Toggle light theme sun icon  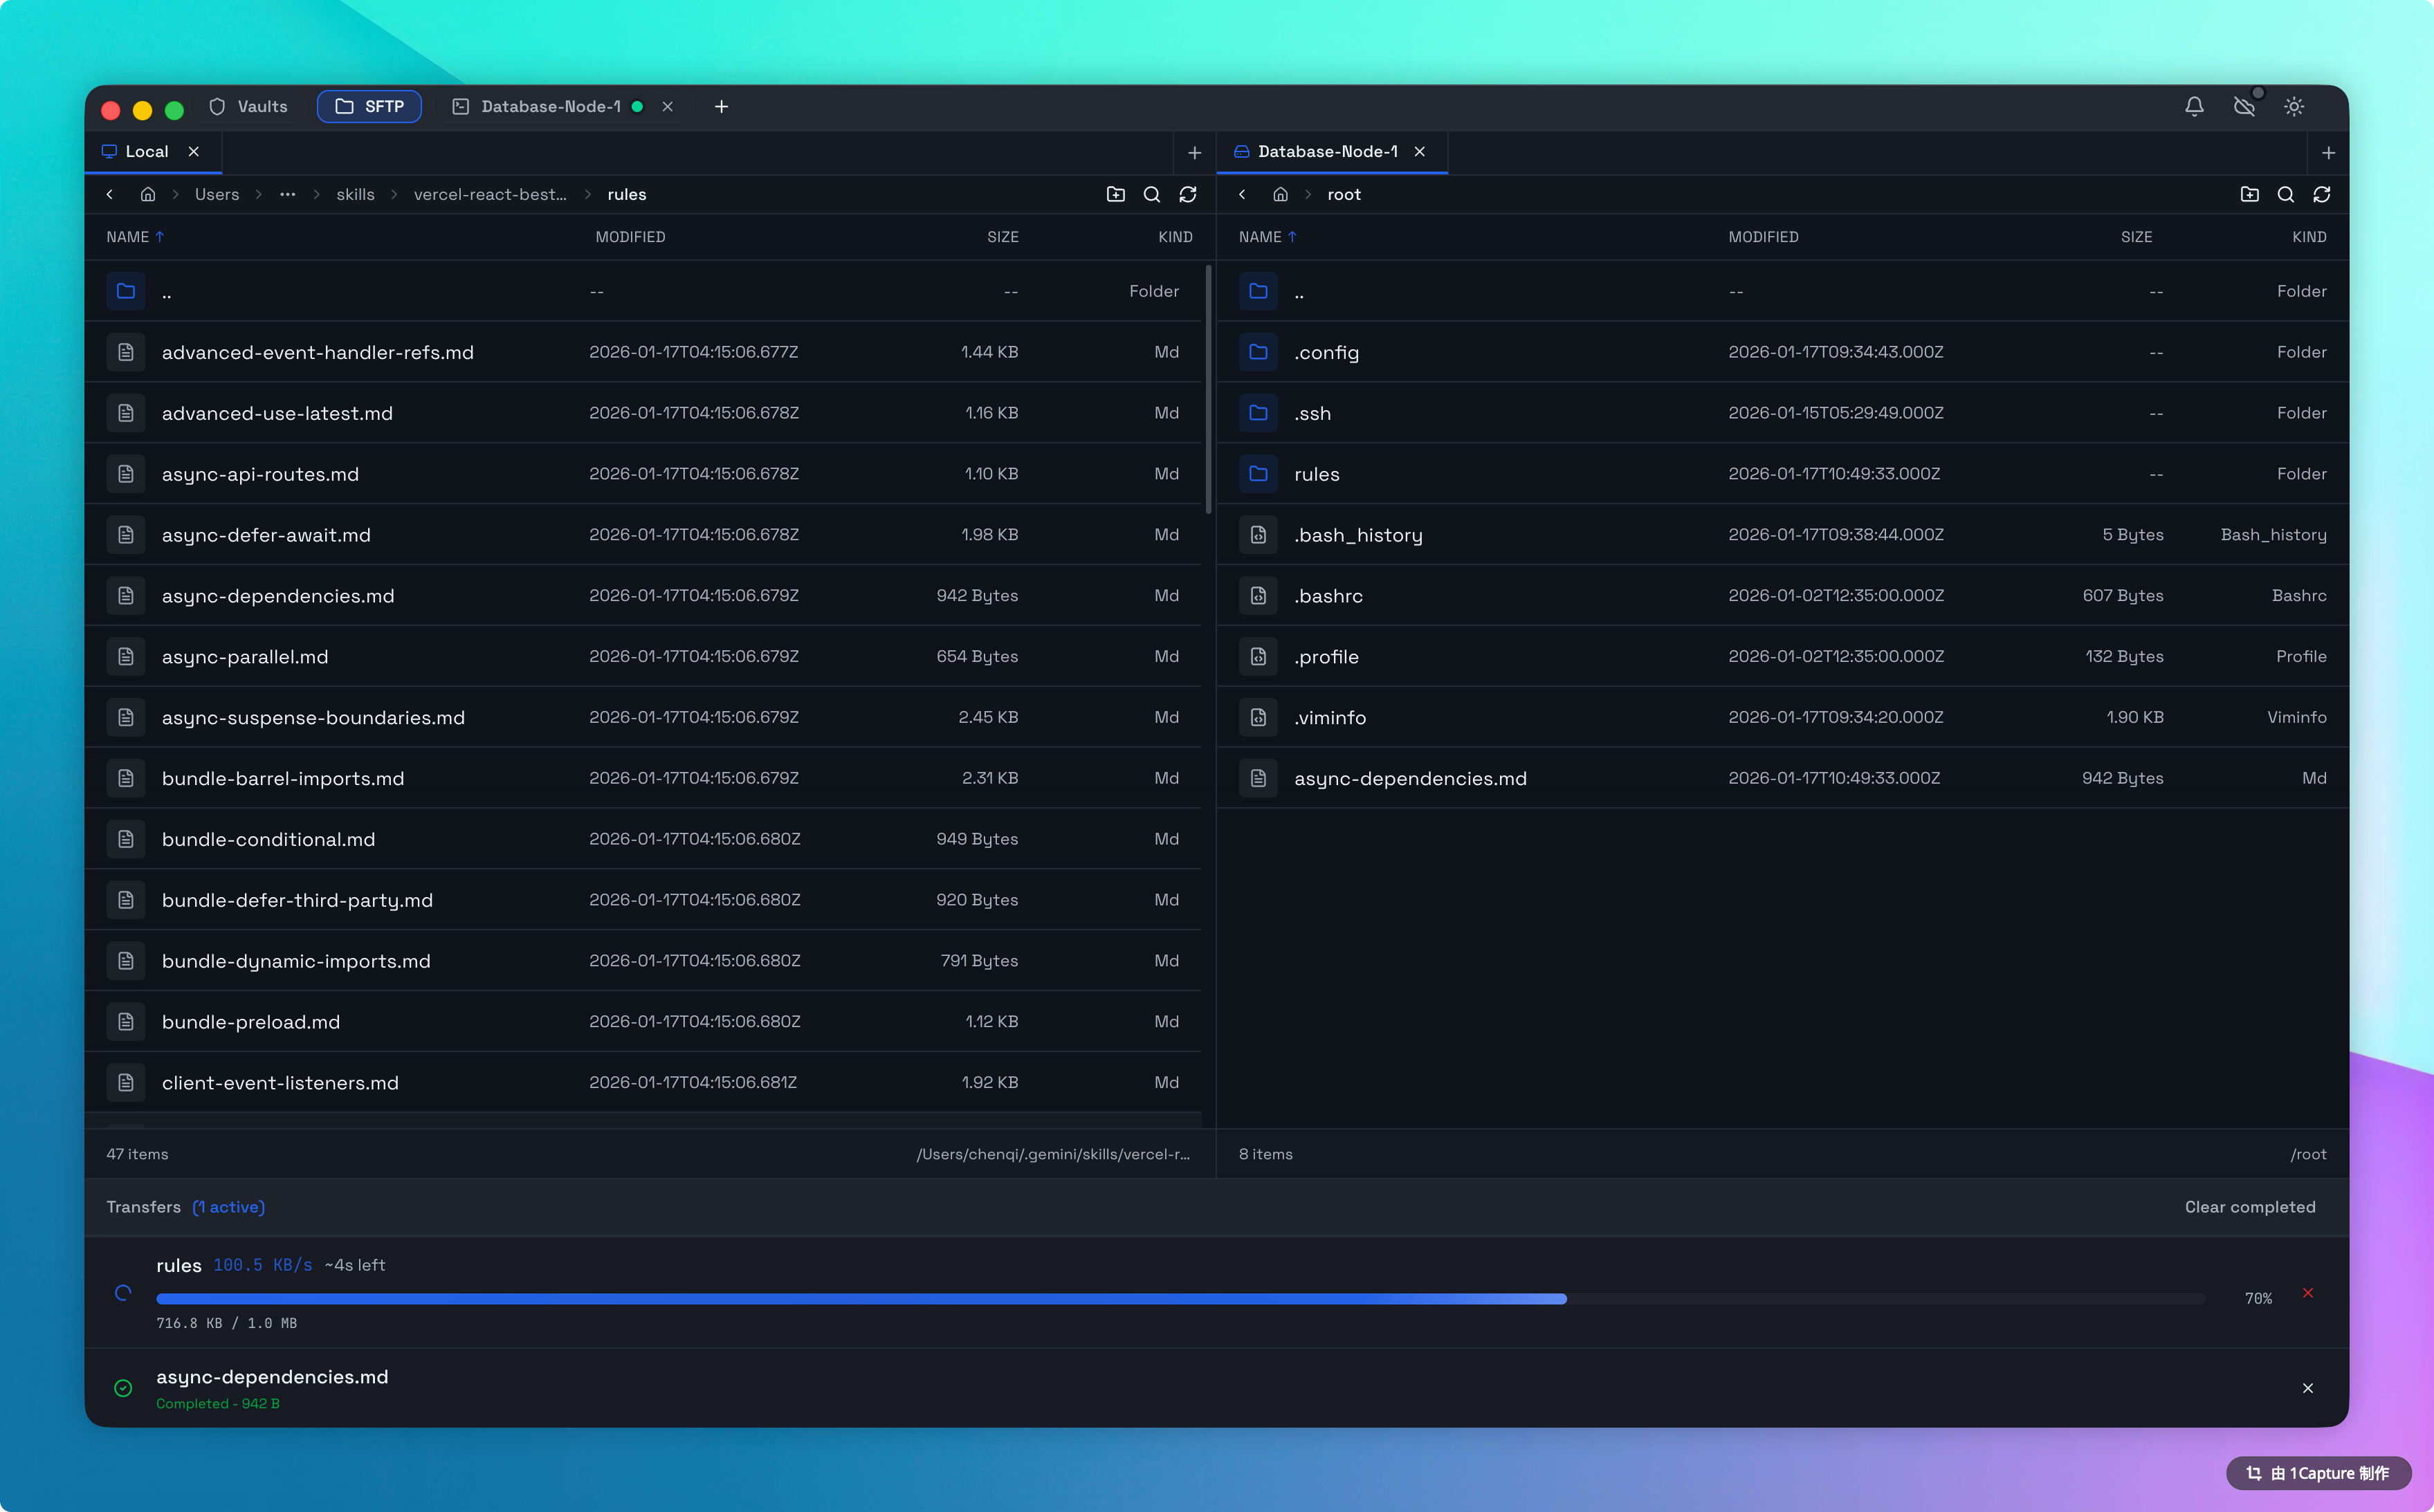(x=2294, y=106)
